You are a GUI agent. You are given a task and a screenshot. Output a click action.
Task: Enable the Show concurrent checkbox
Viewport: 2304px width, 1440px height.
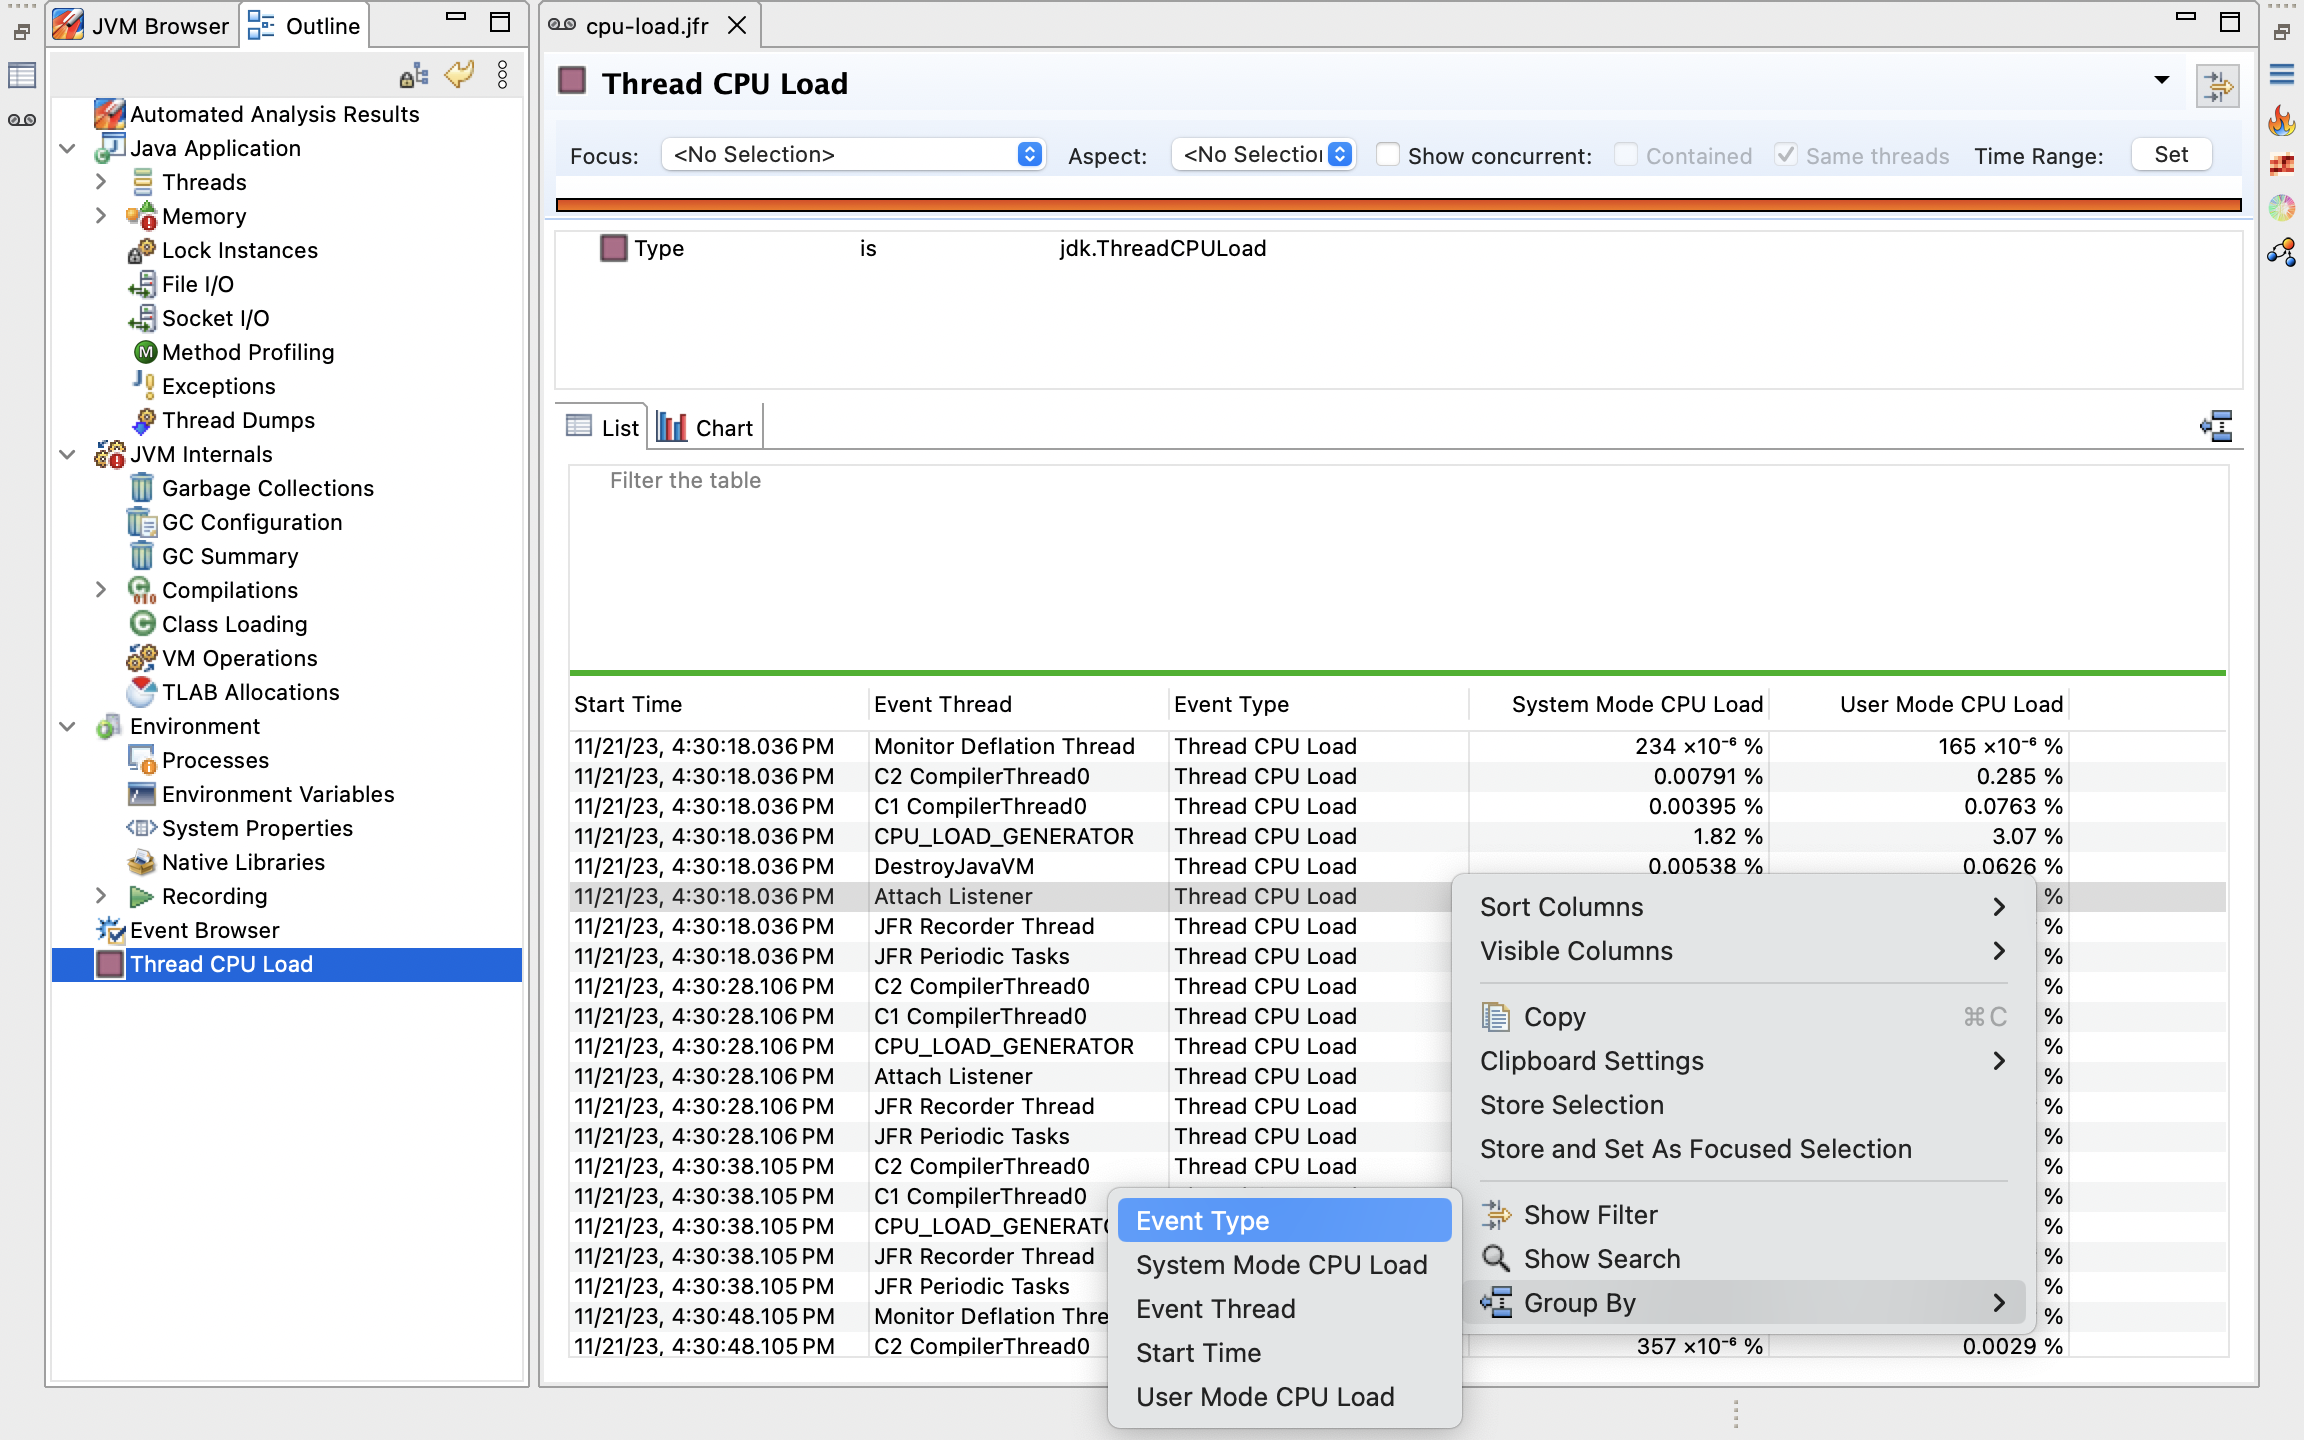[x=1387, y=155]
